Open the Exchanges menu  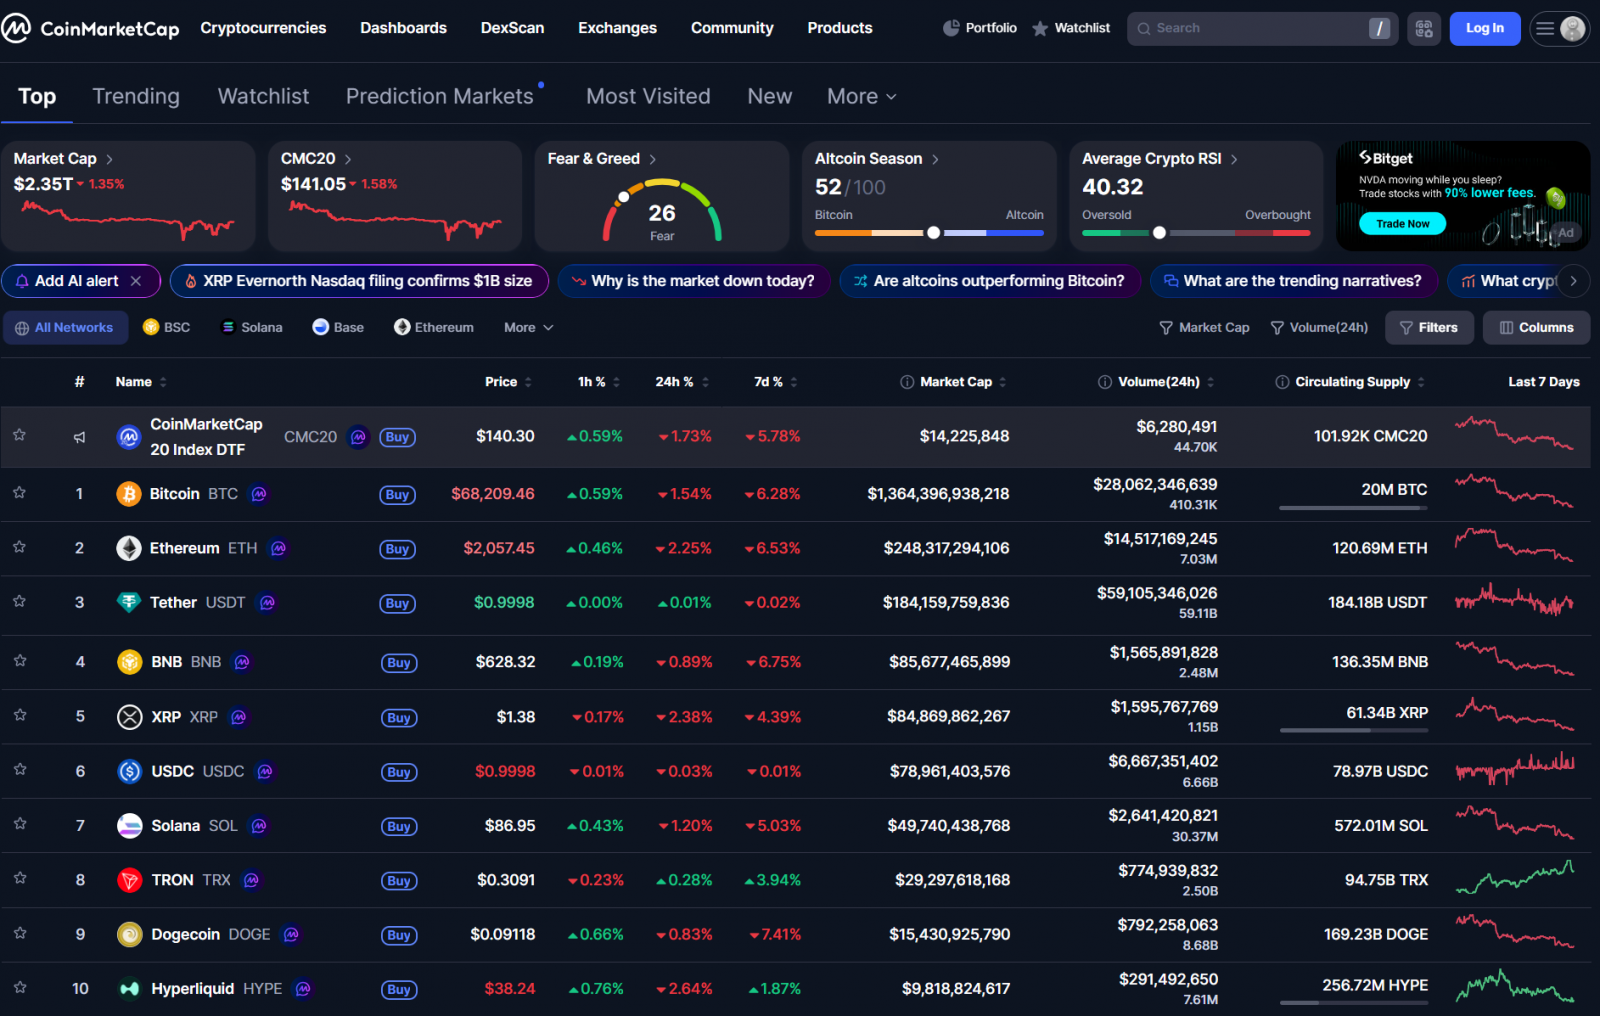tap(617, 28)
